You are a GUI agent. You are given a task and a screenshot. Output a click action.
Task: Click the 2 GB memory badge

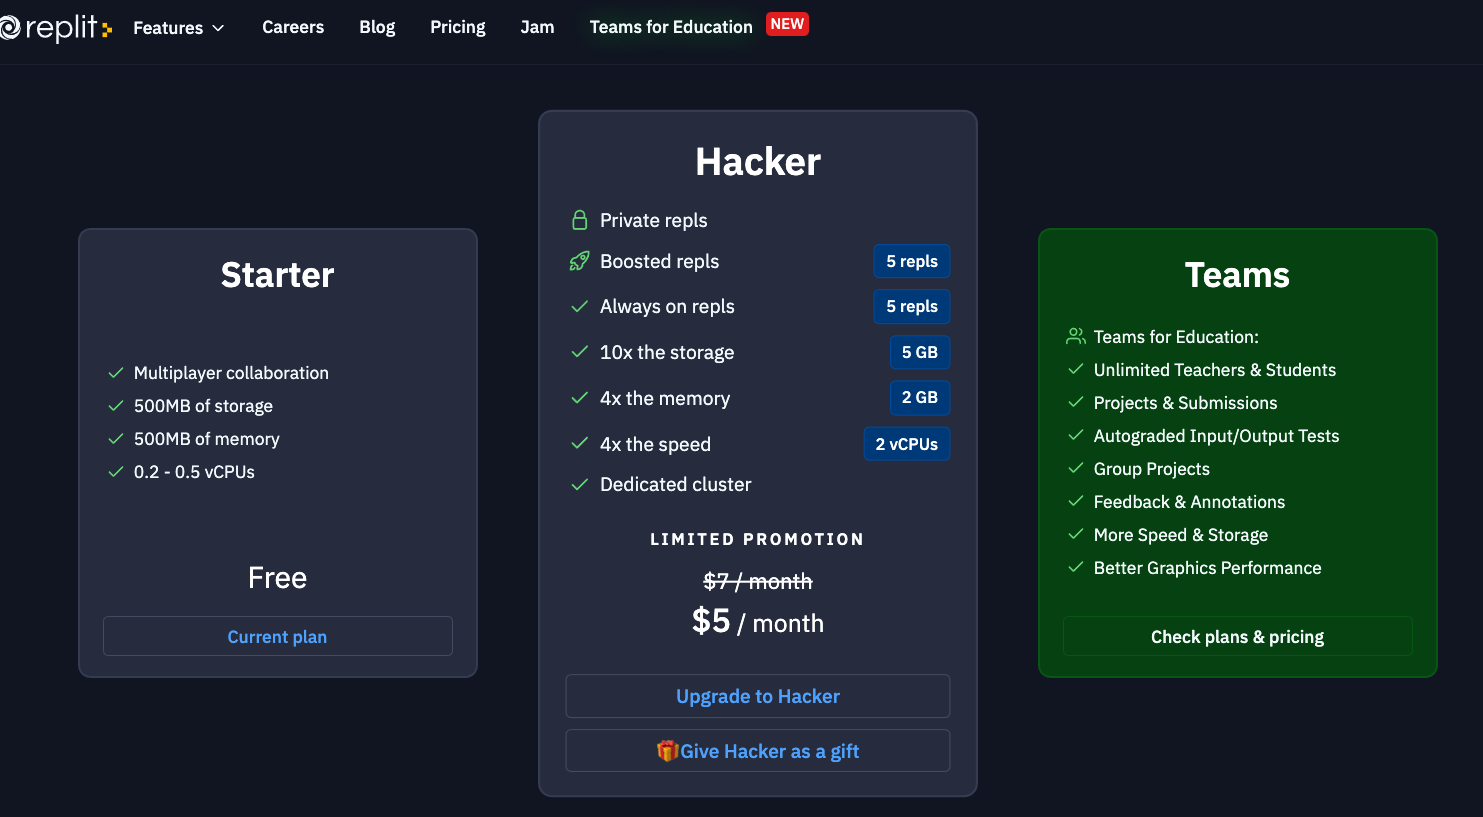point(920,397)
